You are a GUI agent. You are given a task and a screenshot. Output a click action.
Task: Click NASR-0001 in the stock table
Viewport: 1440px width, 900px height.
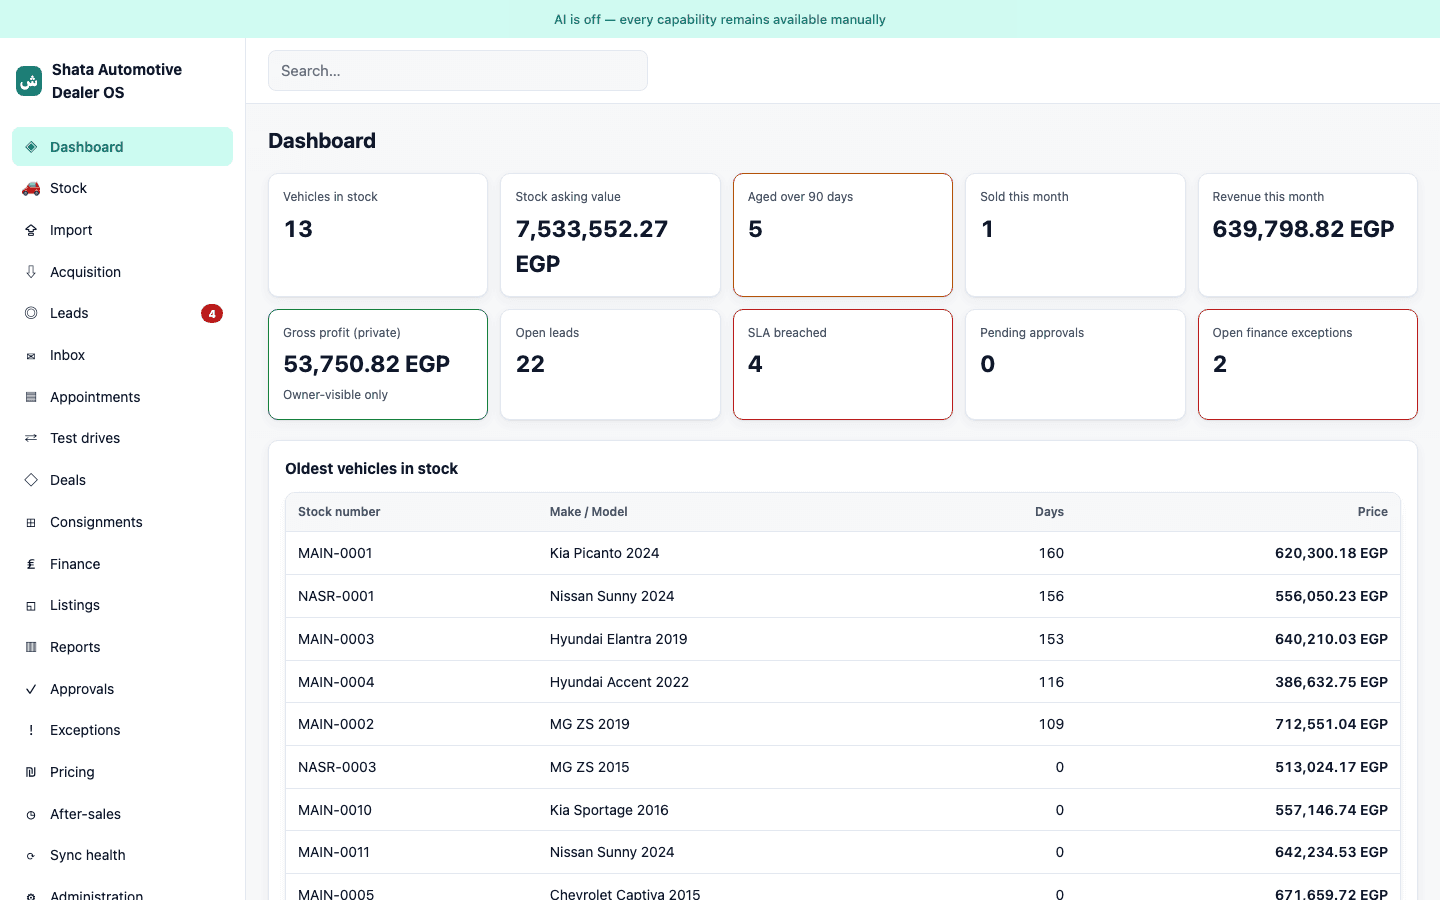(x=336, y=596)
